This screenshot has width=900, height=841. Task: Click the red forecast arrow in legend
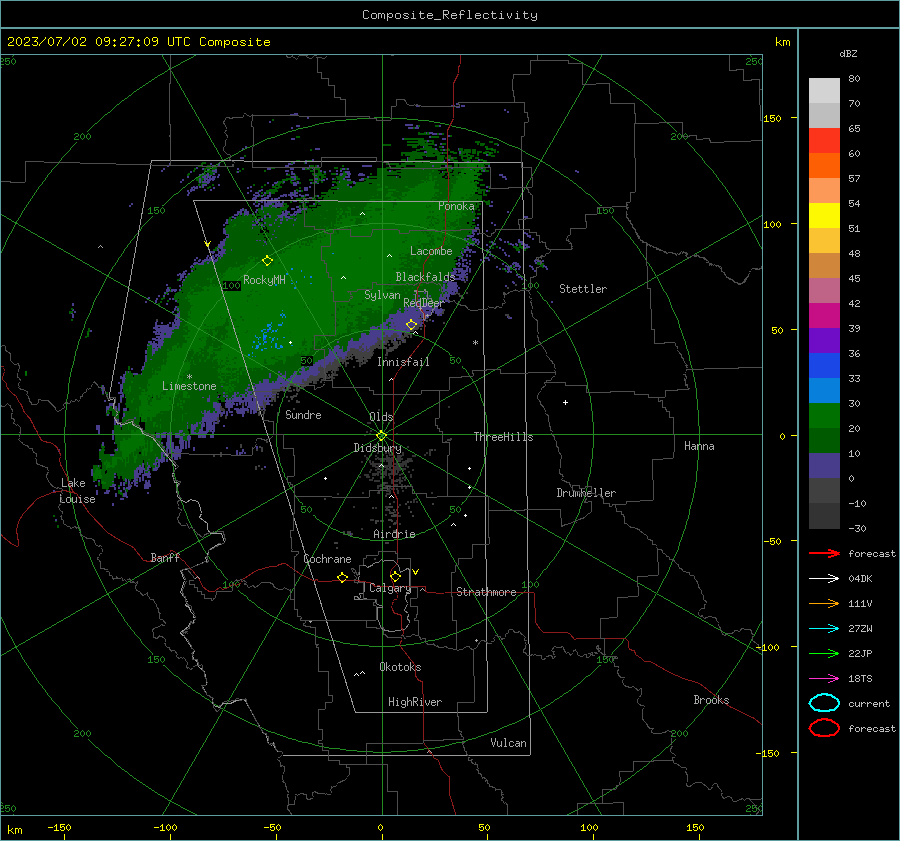(x=824, y=553)
